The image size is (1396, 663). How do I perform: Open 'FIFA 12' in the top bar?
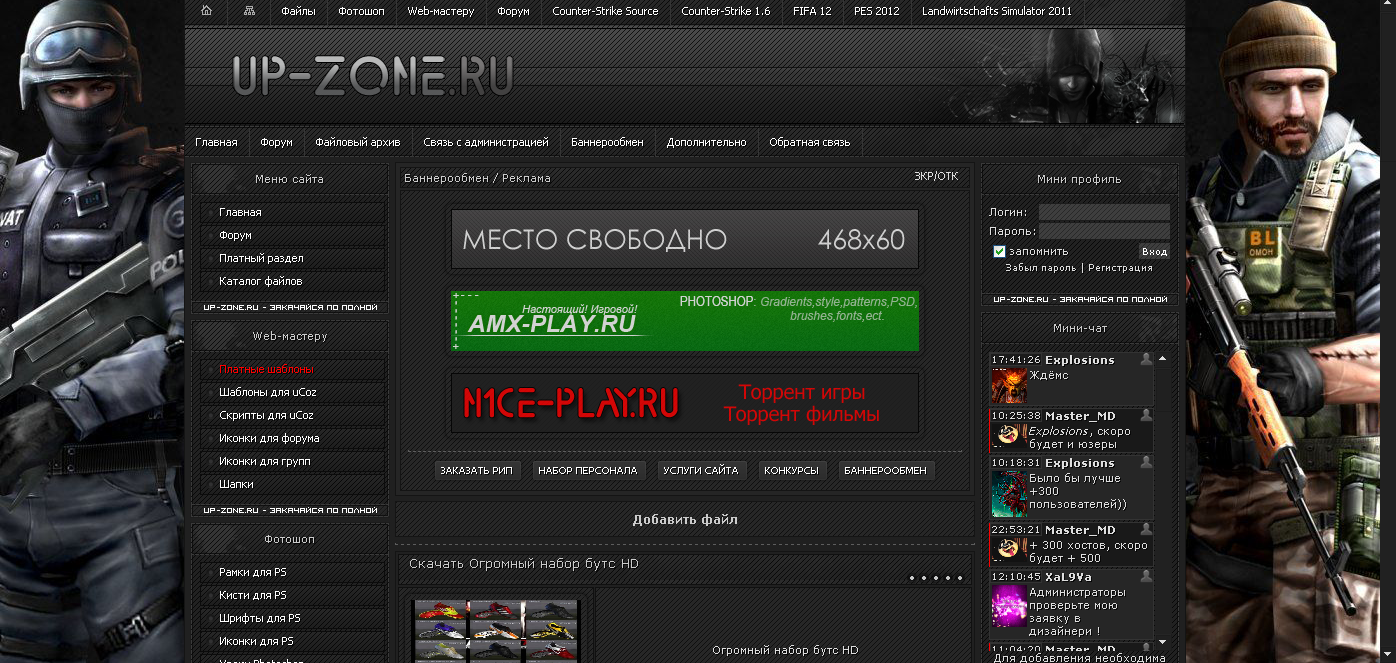[x=812, y=11]
